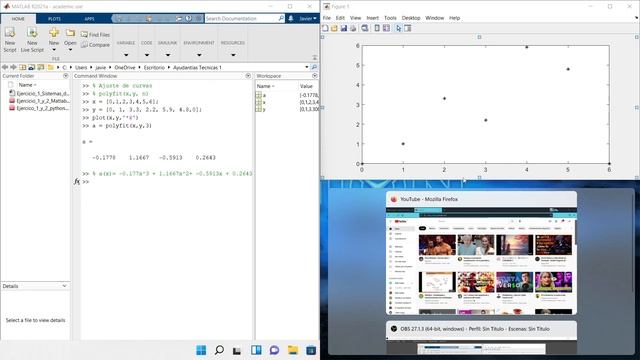The width and height of the screenshot is (640, 360).
Task: Click the fx function browser icon
Action: (77, 182)
